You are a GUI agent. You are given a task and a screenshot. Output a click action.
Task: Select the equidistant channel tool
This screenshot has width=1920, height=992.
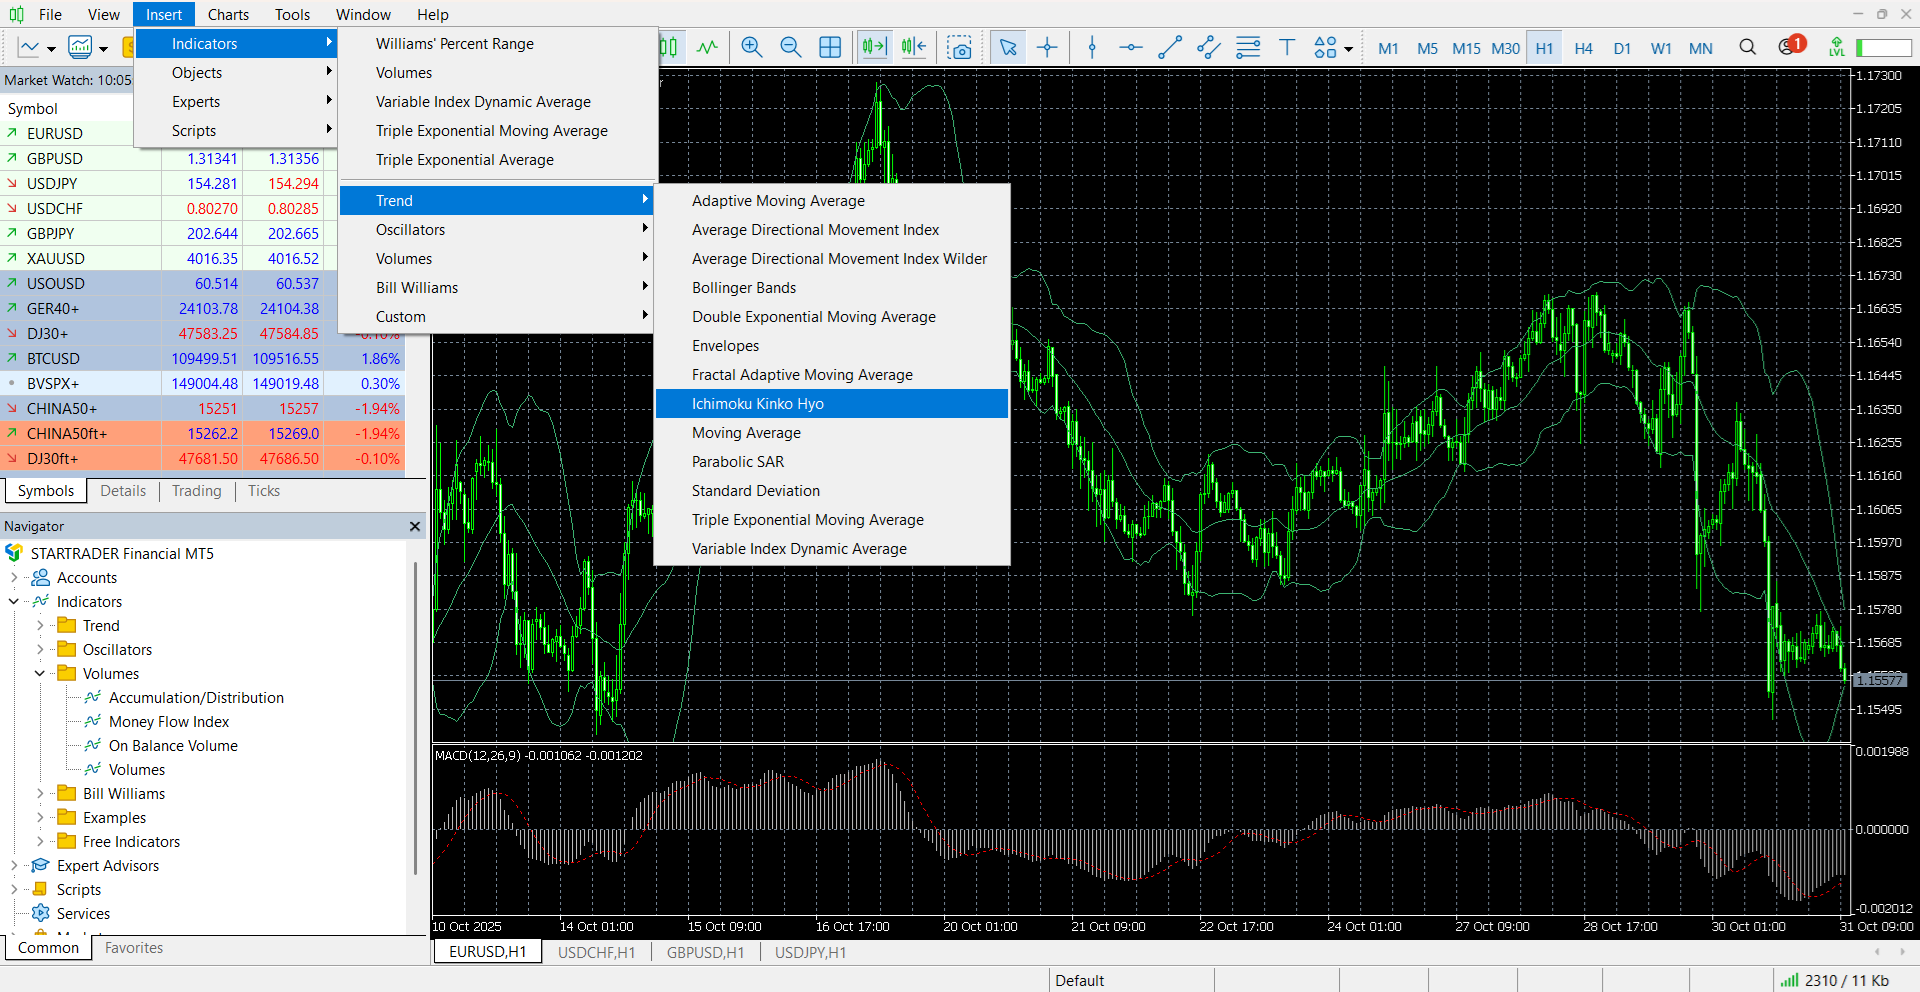(x=1209, y=47)
